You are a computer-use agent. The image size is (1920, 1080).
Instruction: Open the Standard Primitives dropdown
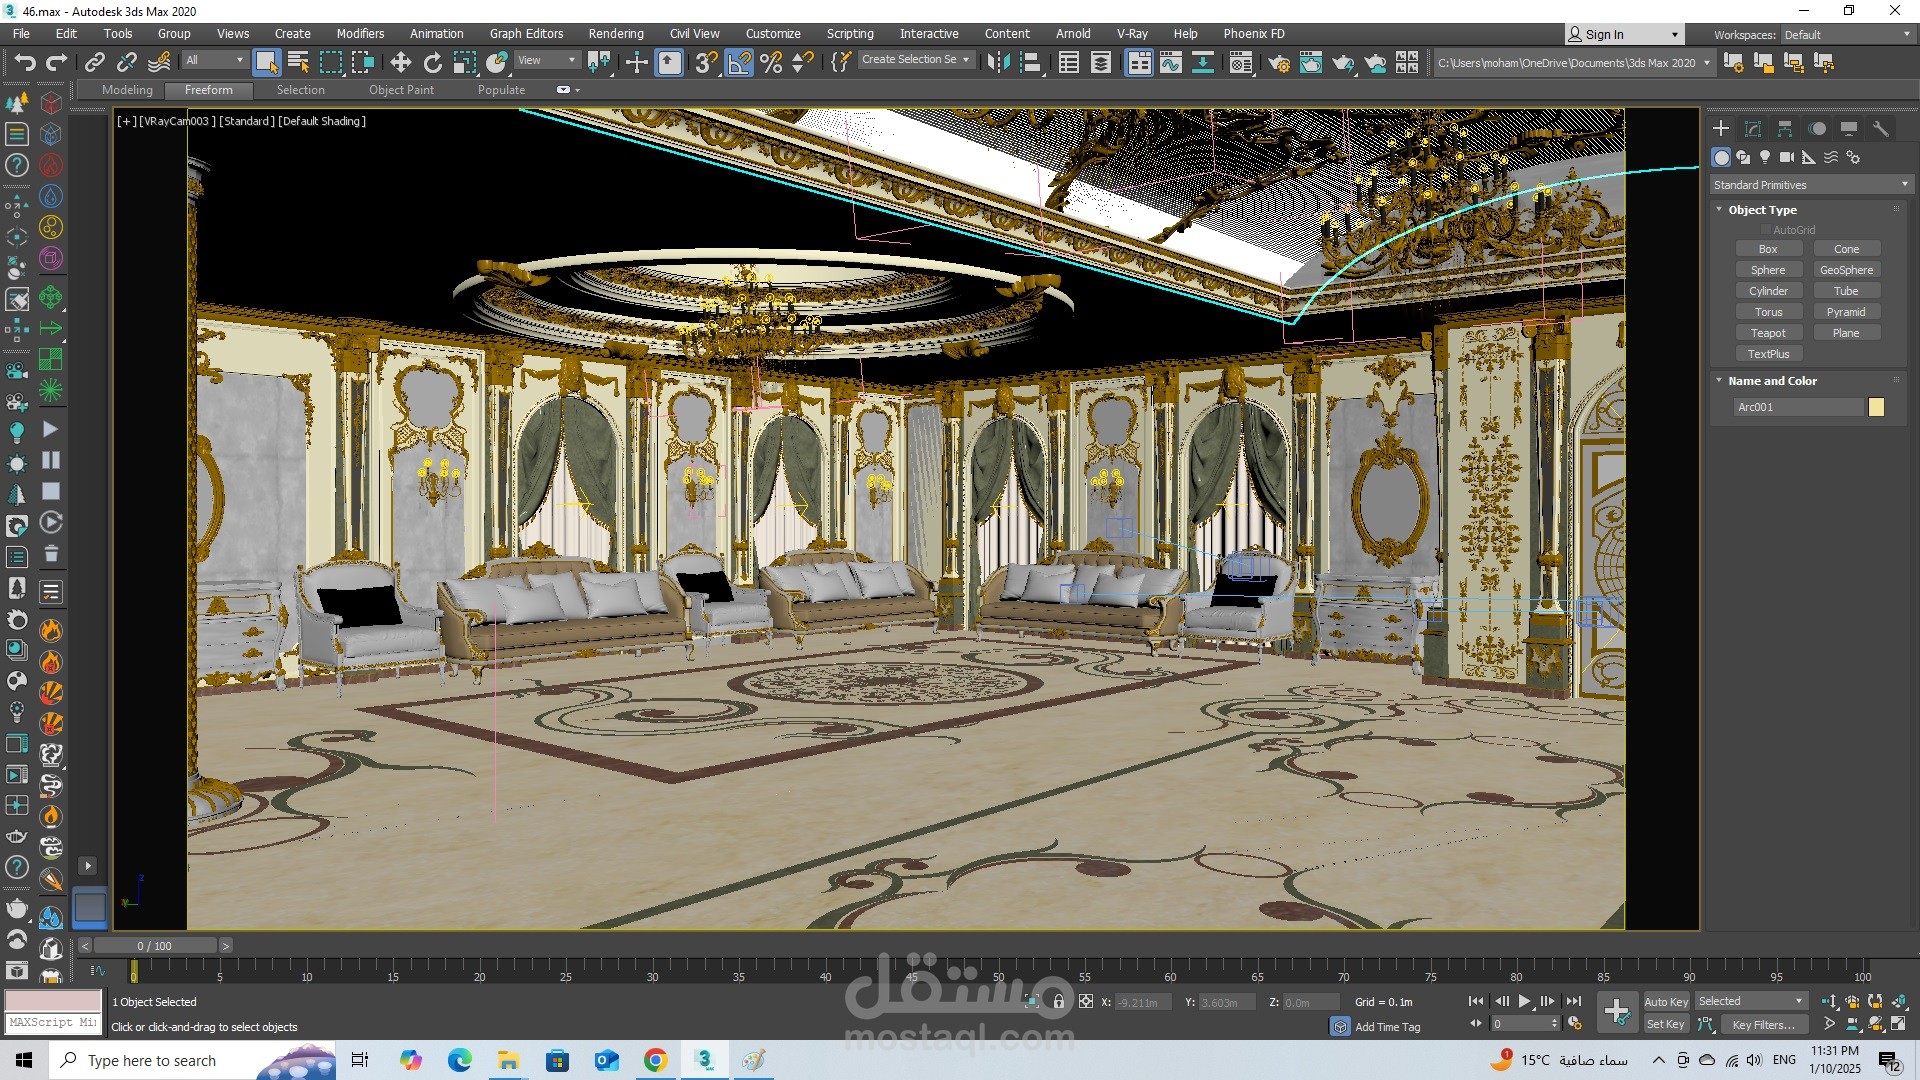pos(1810,185)
